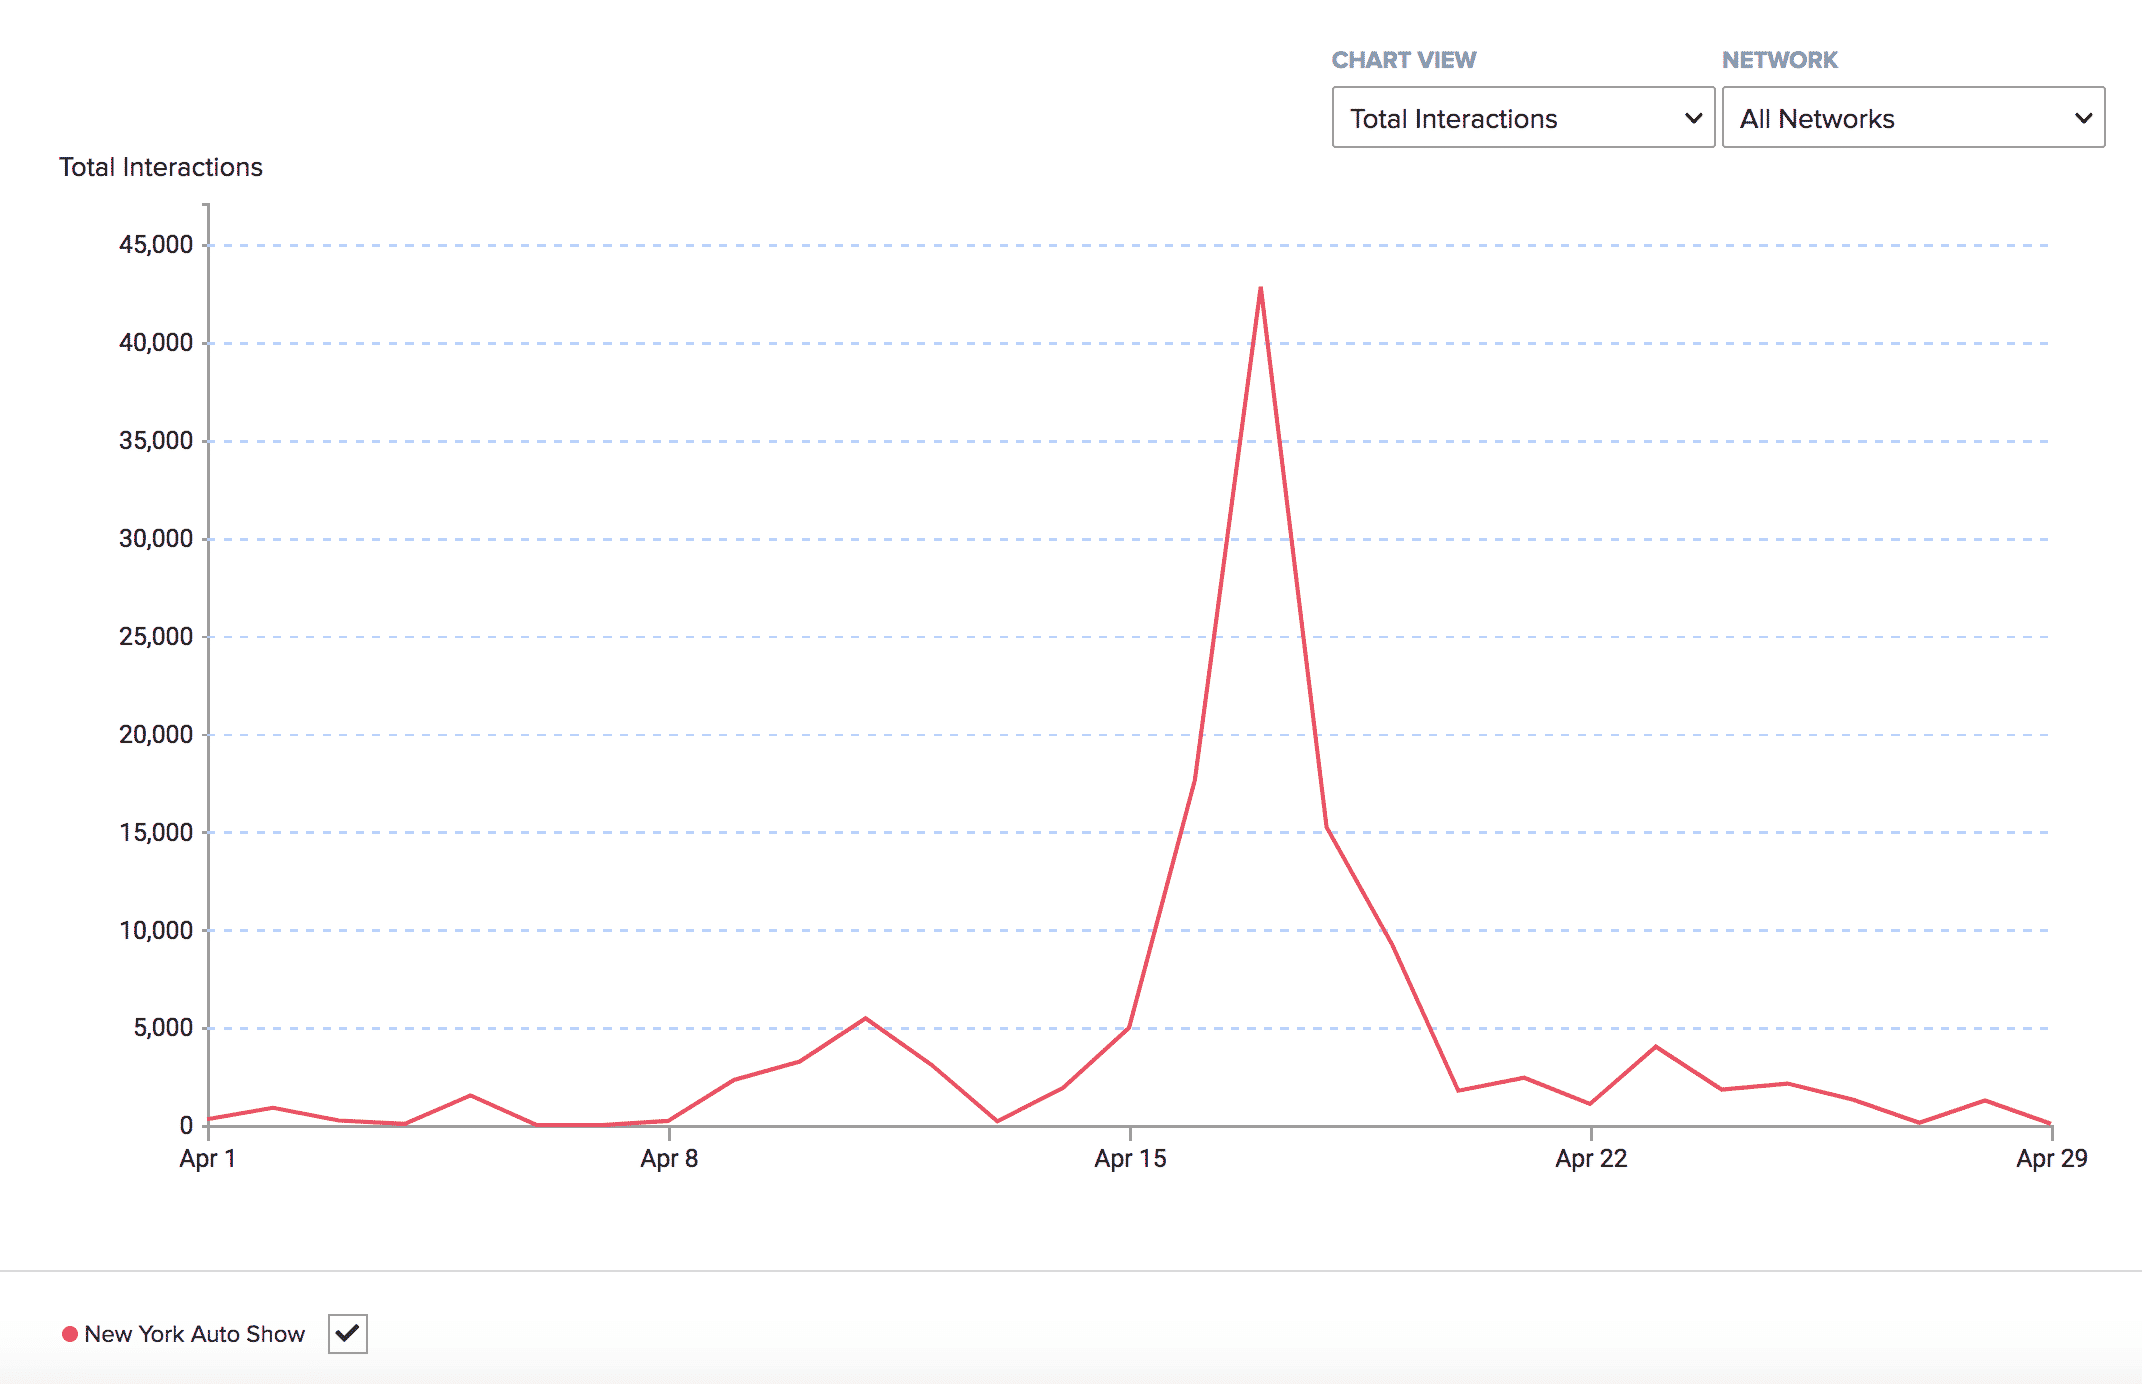Toggle the New York Auto Show checkbox

(347, 1333)
